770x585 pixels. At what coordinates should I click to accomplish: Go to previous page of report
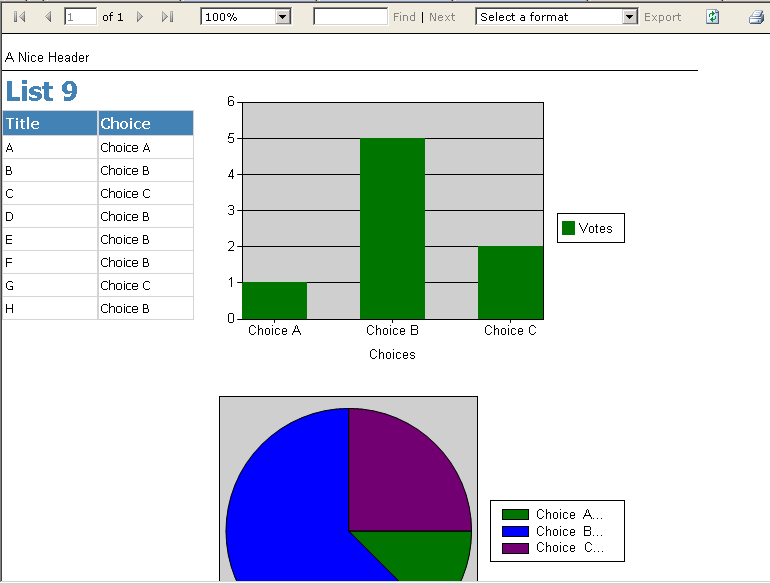(48, 17)
